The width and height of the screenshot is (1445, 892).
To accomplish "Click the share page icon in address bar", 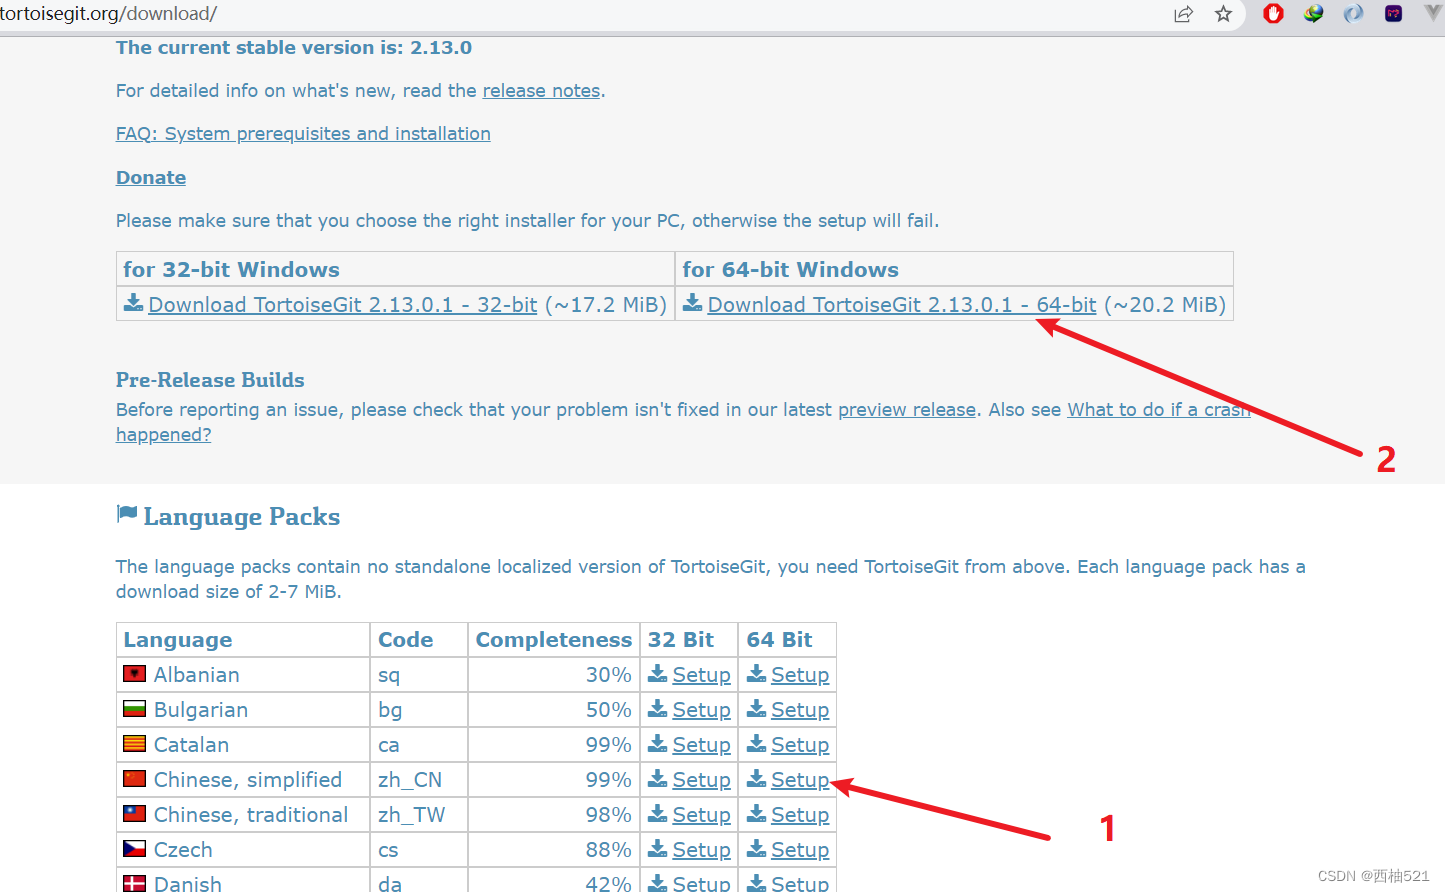I will click(1183, 14).
